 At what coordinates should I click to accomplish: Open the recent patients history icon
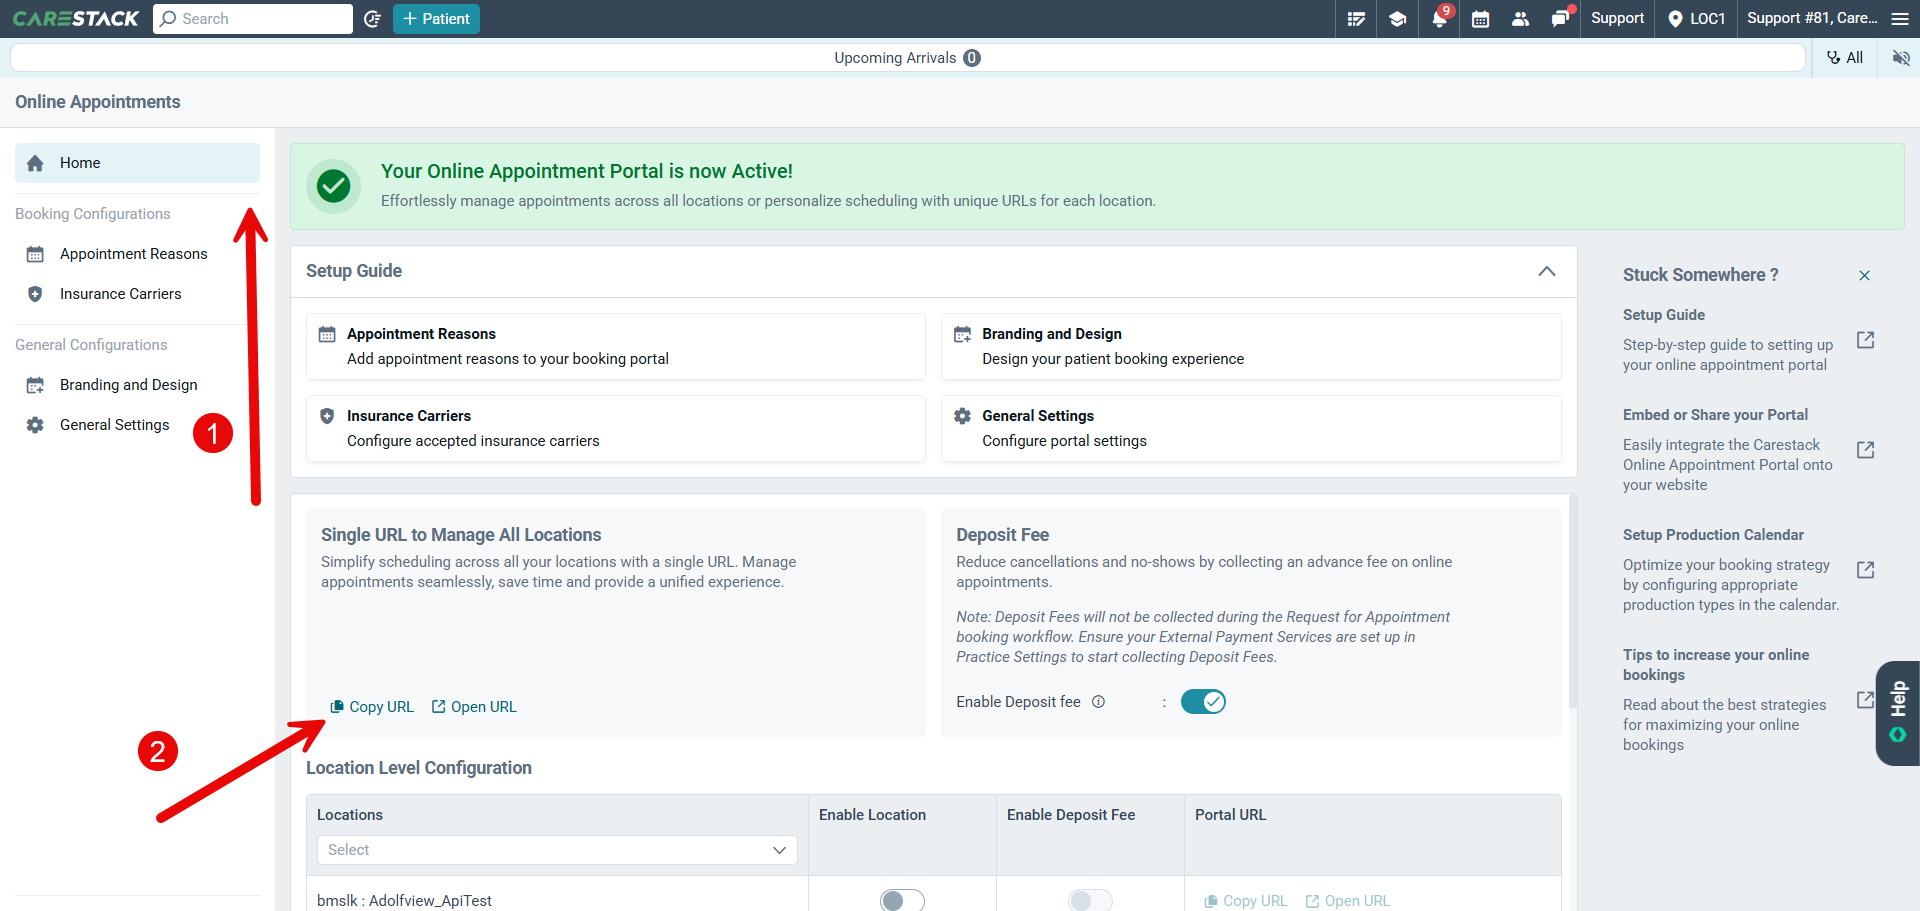pyautogui.click(x=373, y=19)
